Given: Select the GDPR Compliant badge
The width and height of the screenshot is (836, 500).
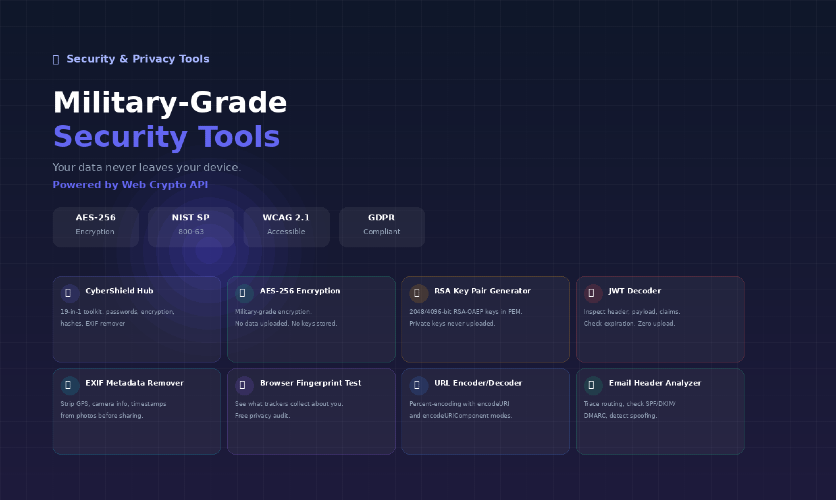Looking at the screenshot, I should pos(382,227).
